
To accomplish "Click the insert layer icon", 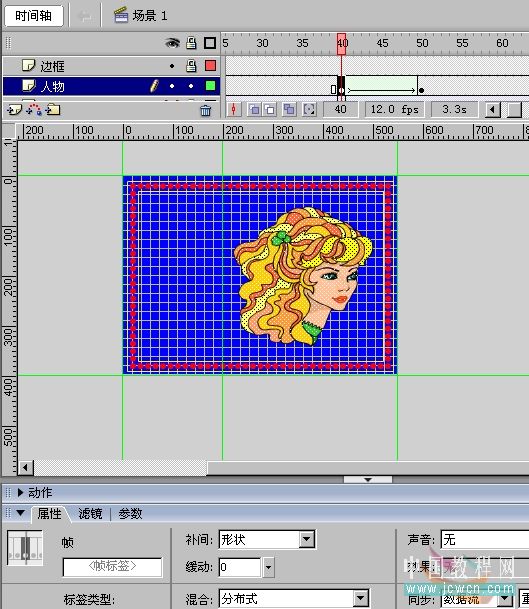I will (x=14, y=110).
